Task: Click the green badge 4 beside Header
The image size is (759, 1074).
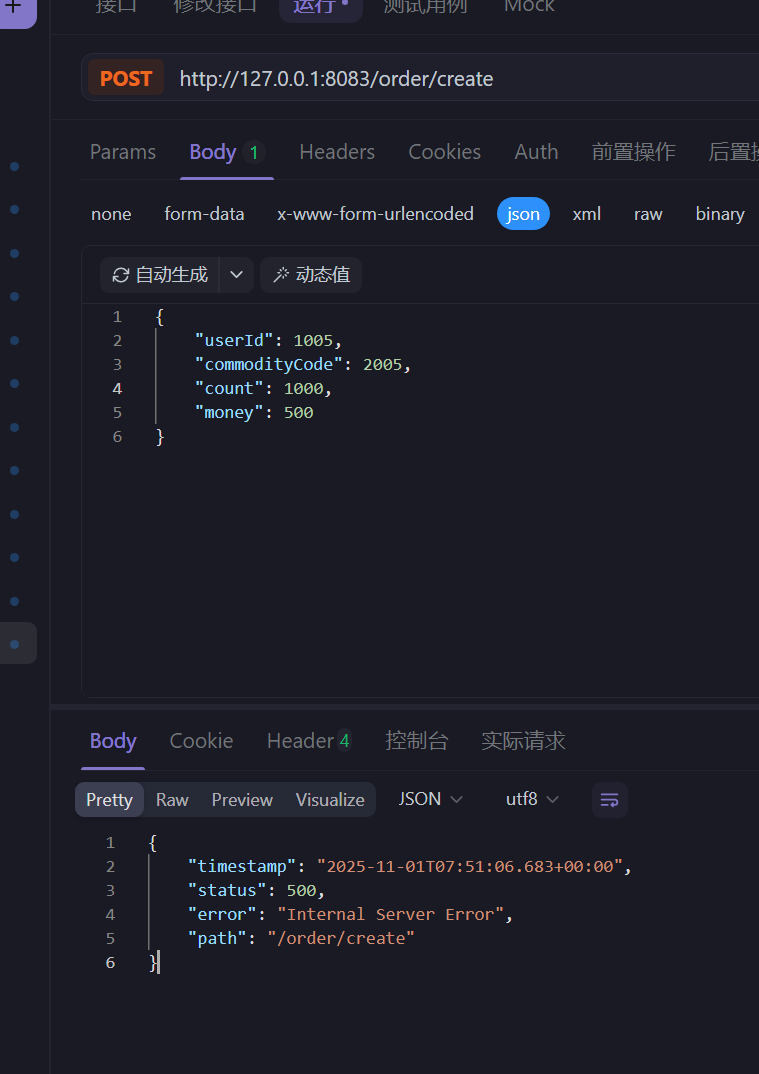Action: click(x=345, y=741)
